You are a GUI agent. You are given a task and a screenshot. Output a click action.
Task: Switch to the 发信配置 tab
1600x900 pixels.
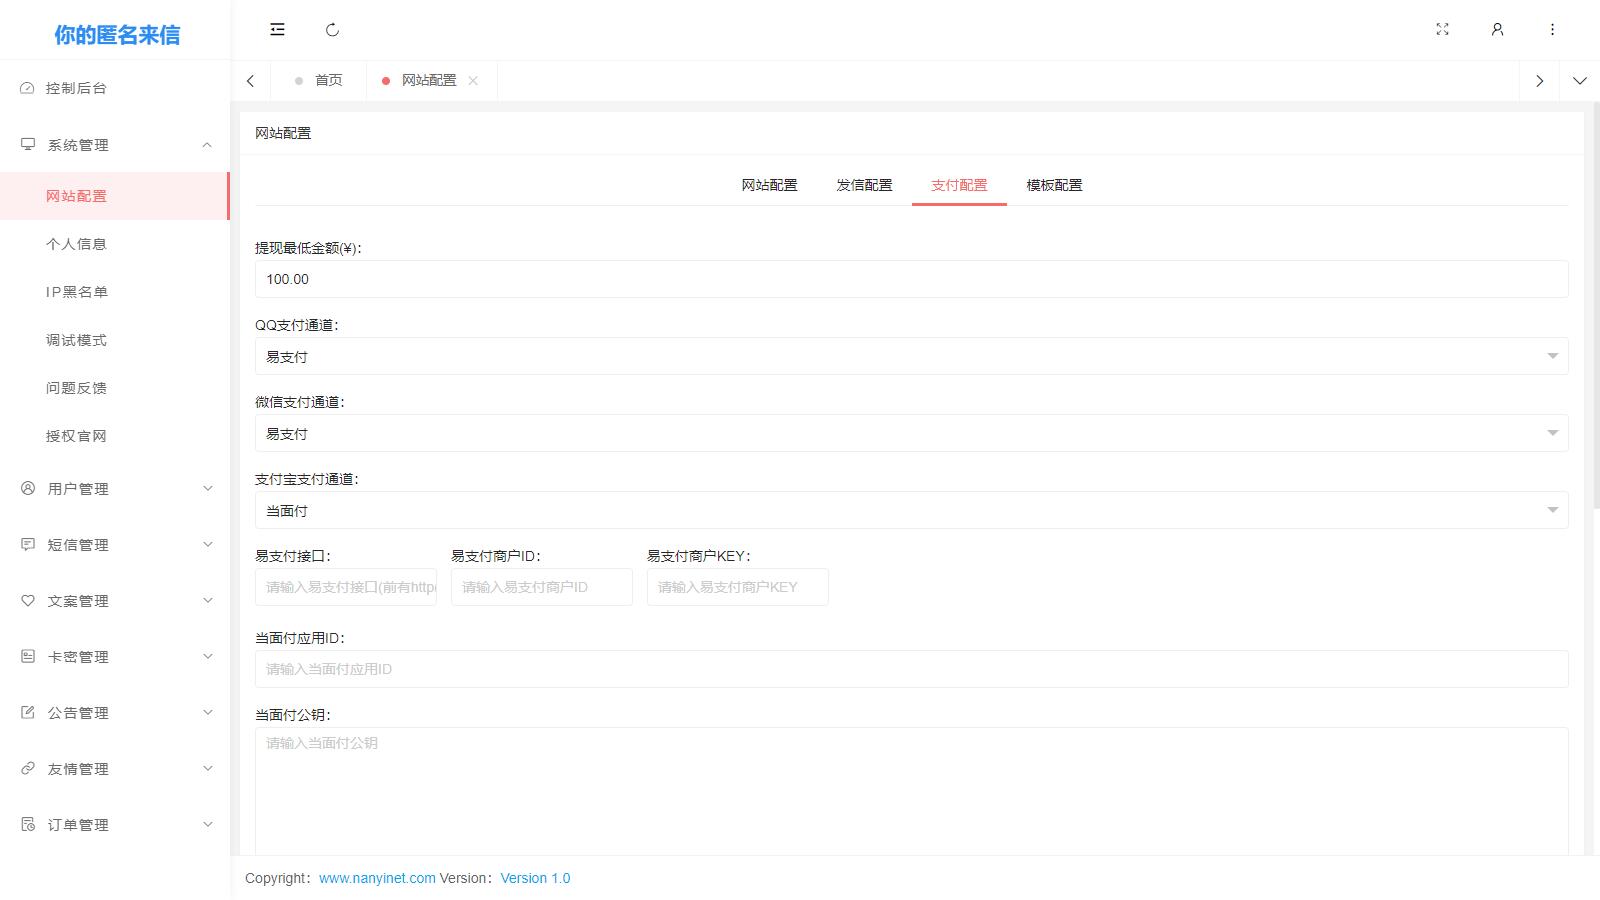[864, 185]
